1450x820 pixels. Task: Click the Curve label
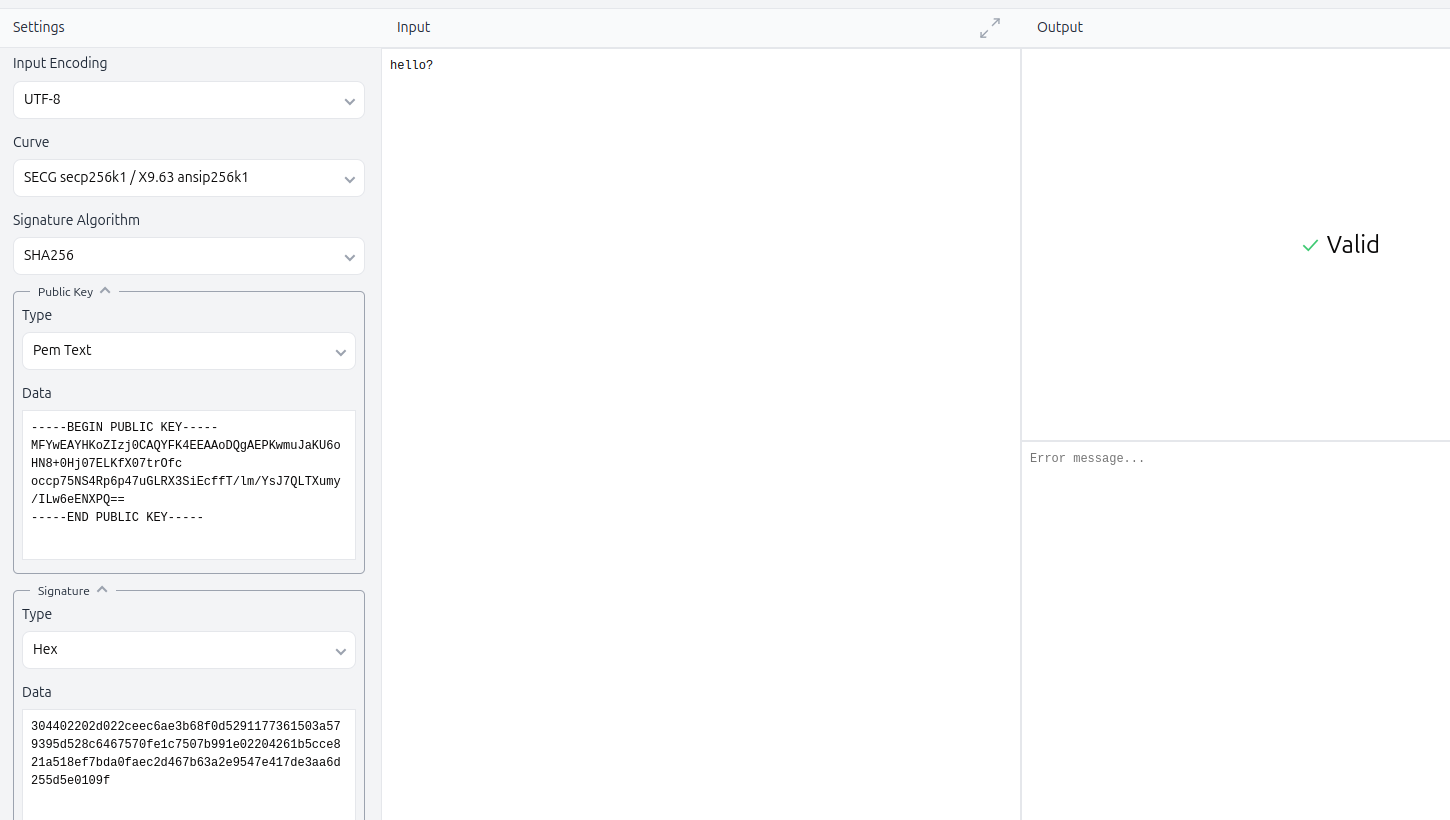click(x=31, y=142)
